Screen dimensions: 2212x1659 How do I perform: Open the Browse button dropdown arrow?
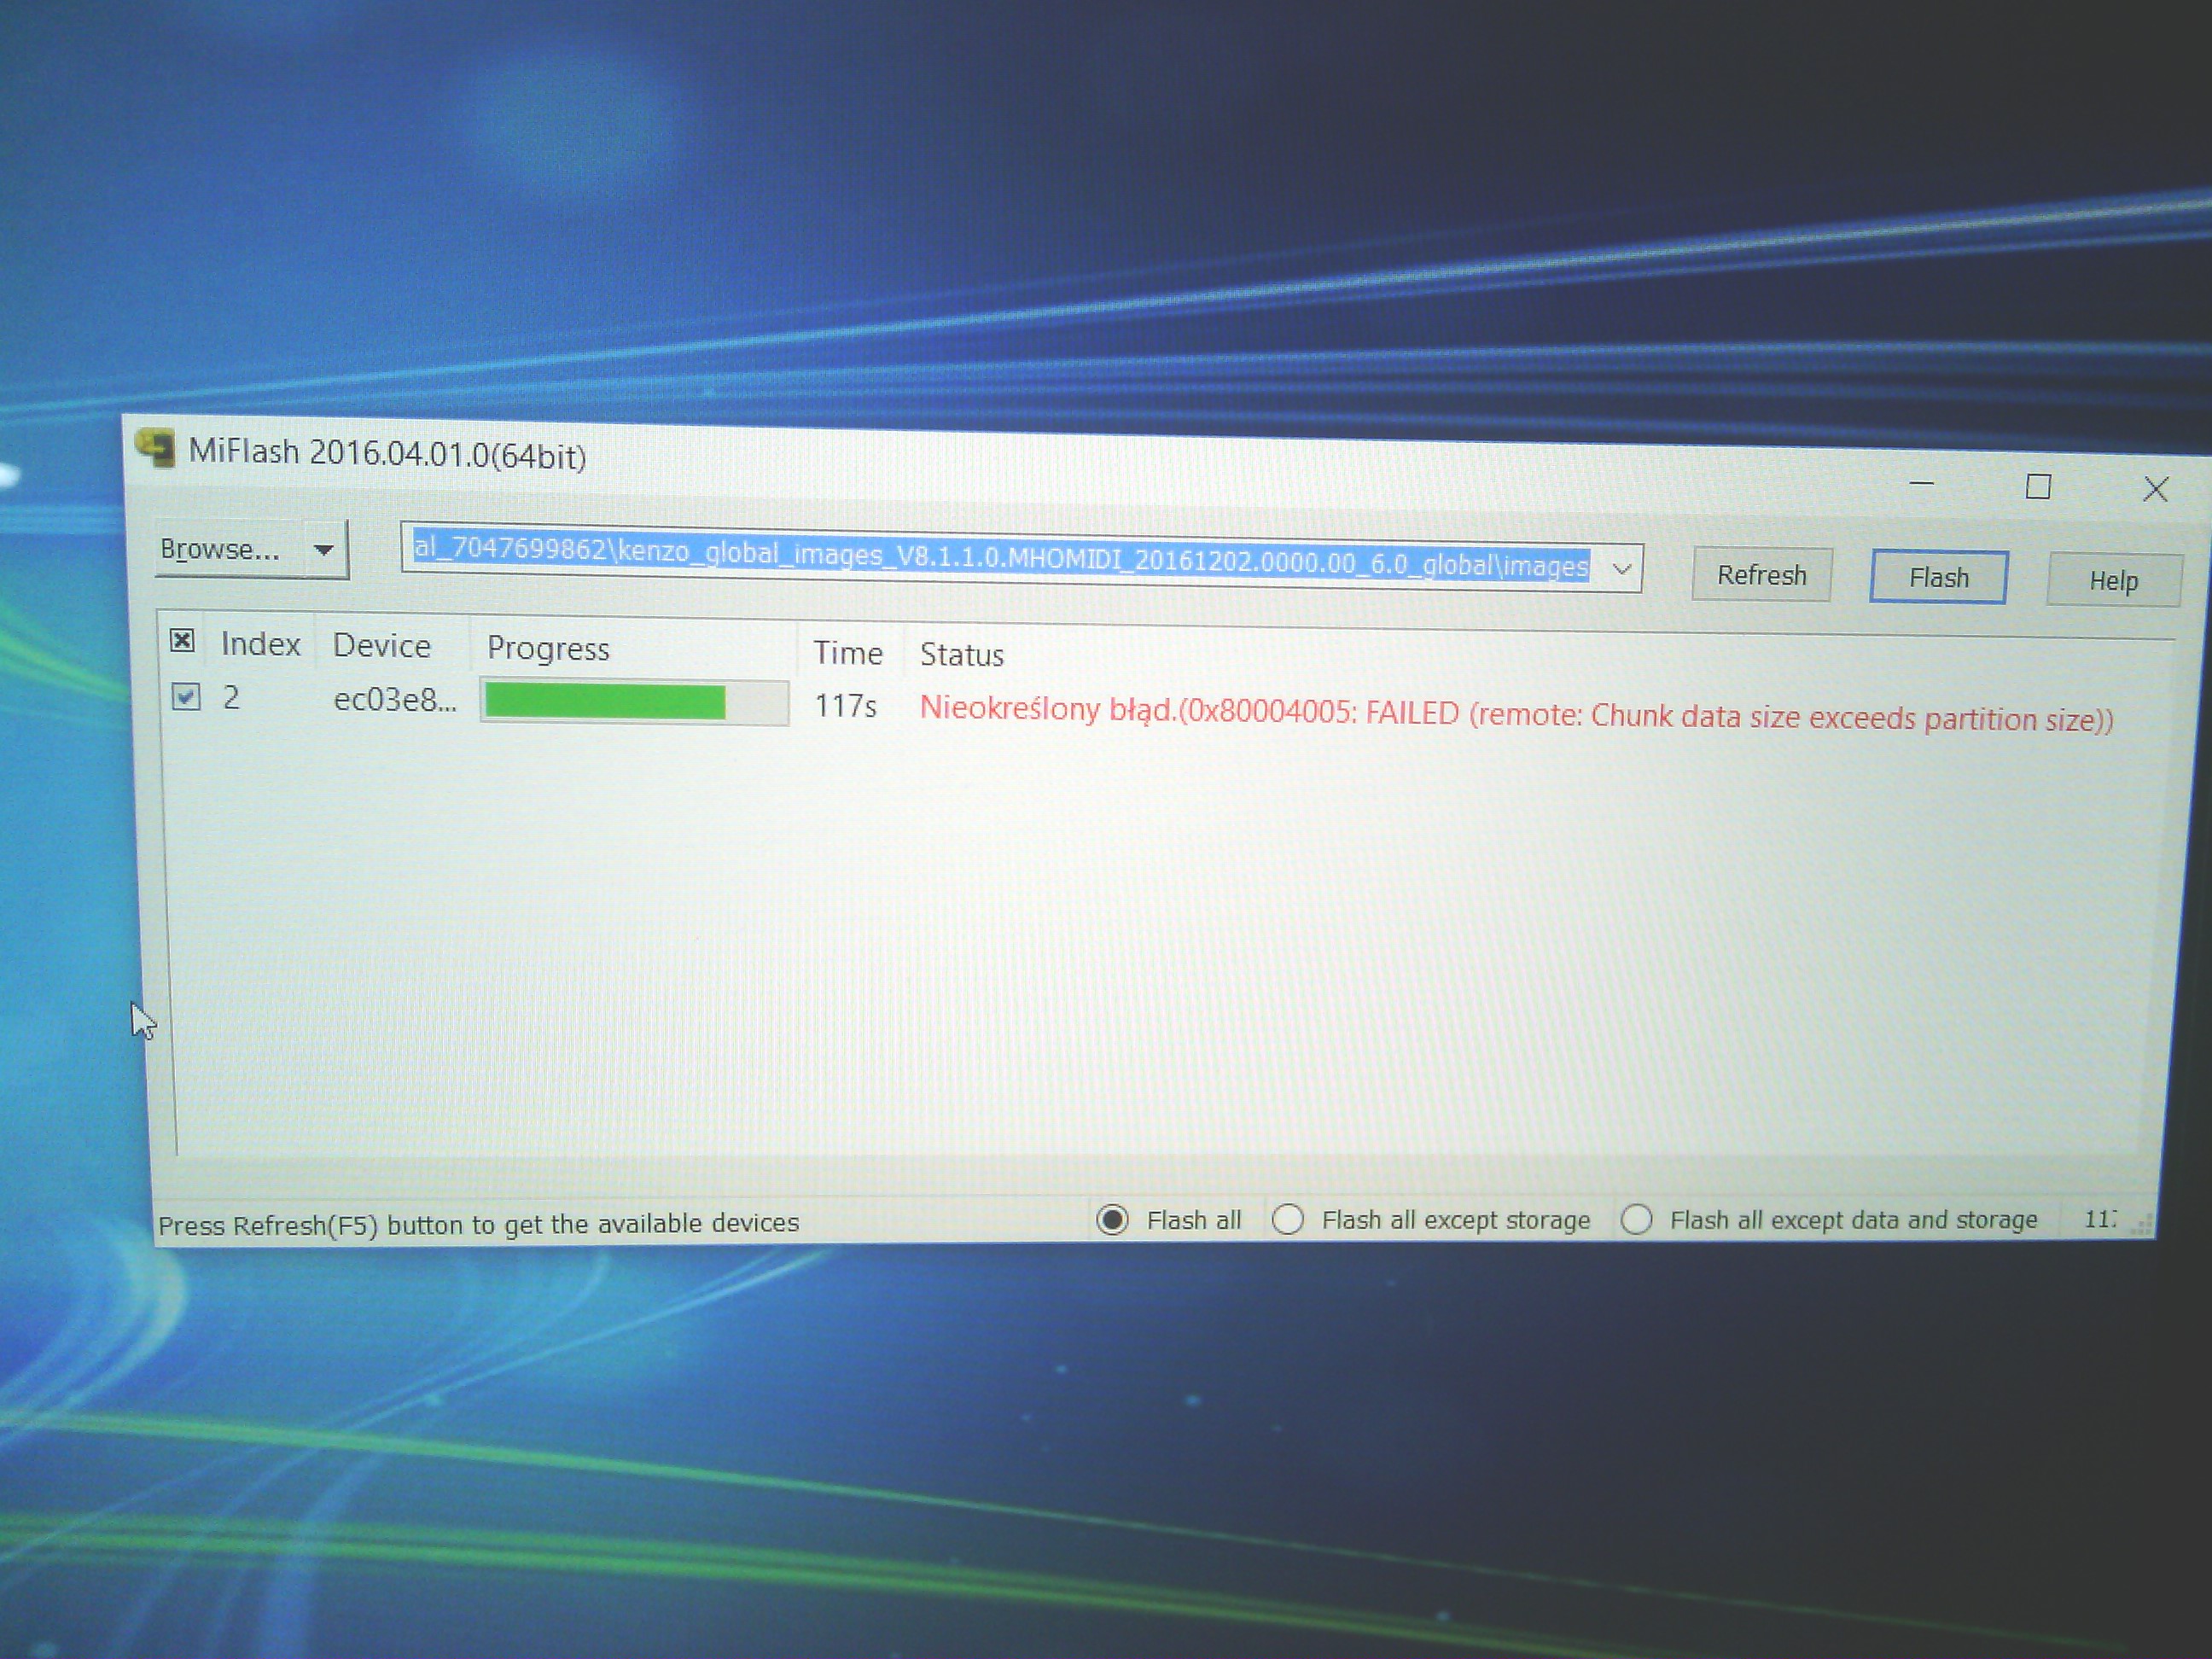pos(323,550)
